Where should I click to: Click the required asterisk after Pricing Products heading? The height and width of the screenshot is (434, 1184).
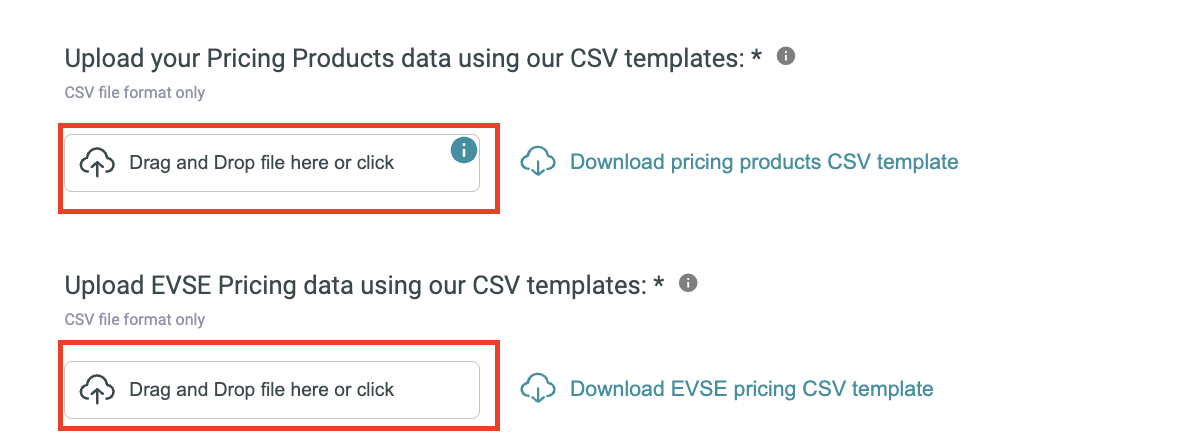tap(757, 57)
